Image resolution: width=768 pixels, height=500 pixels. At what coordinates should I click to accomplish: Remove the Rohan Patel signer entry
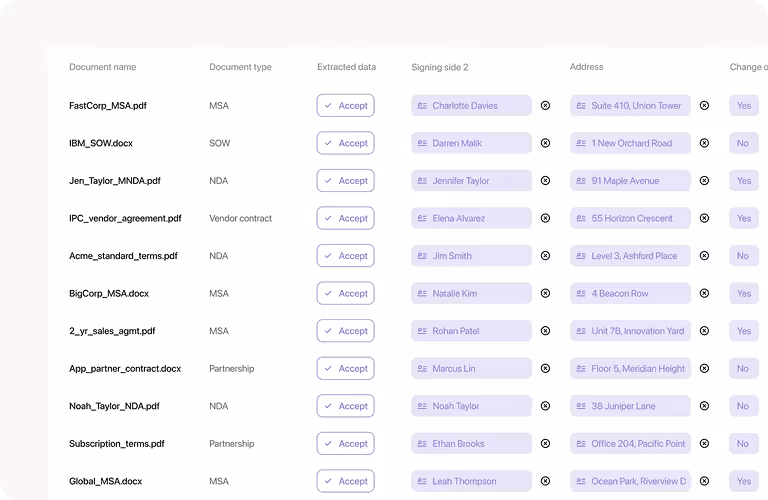[545, 331]
